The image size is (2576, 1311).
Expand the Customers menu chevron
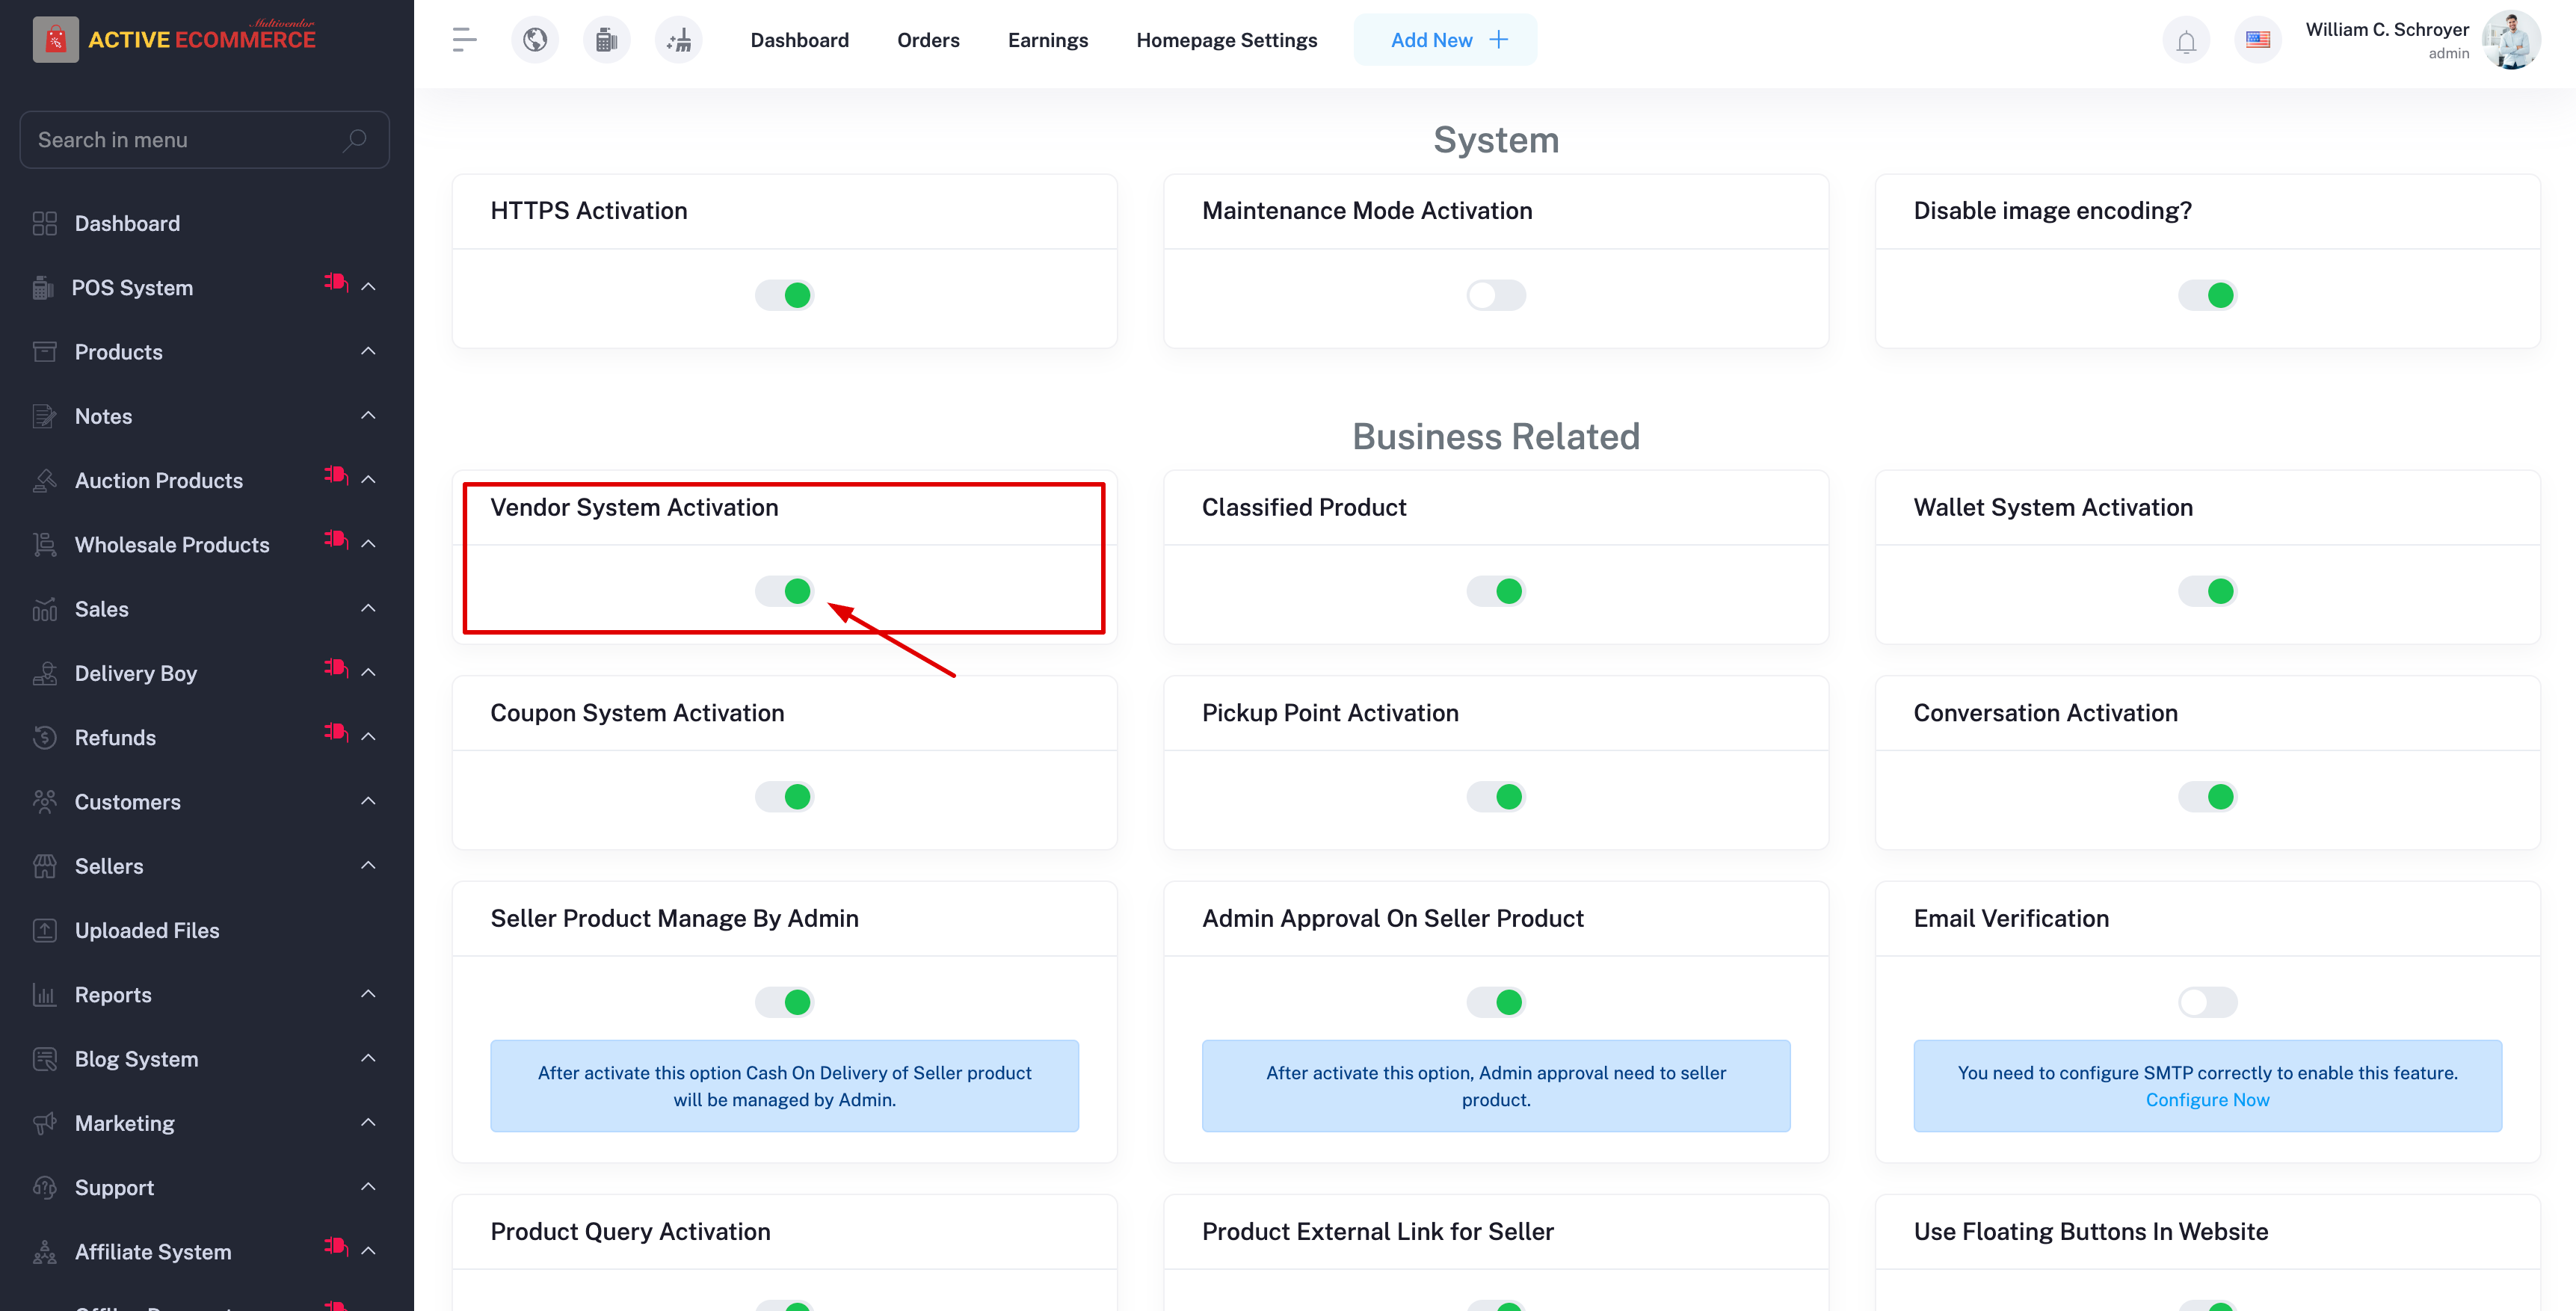click(x=368, y=801)
